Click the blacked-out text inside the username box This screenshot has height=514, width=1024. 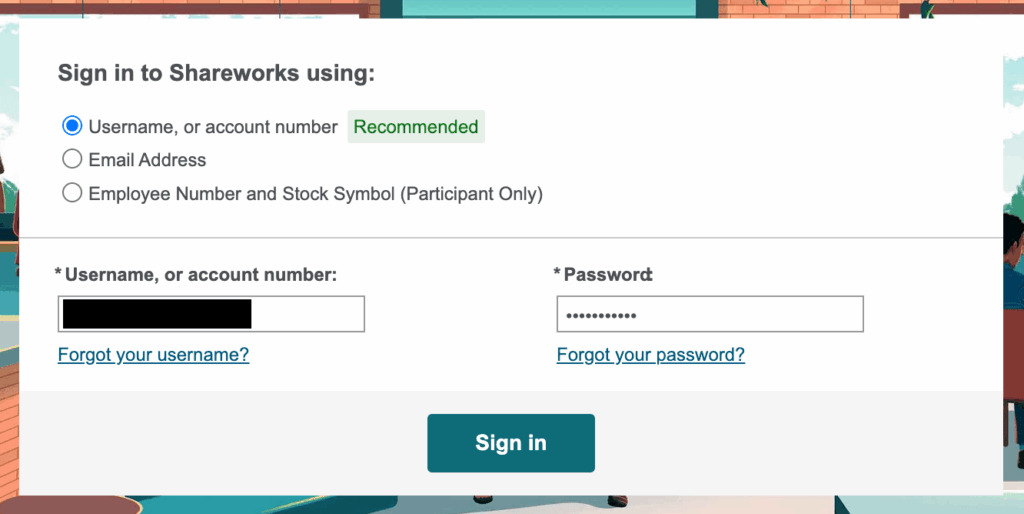(x=157, y=314)
